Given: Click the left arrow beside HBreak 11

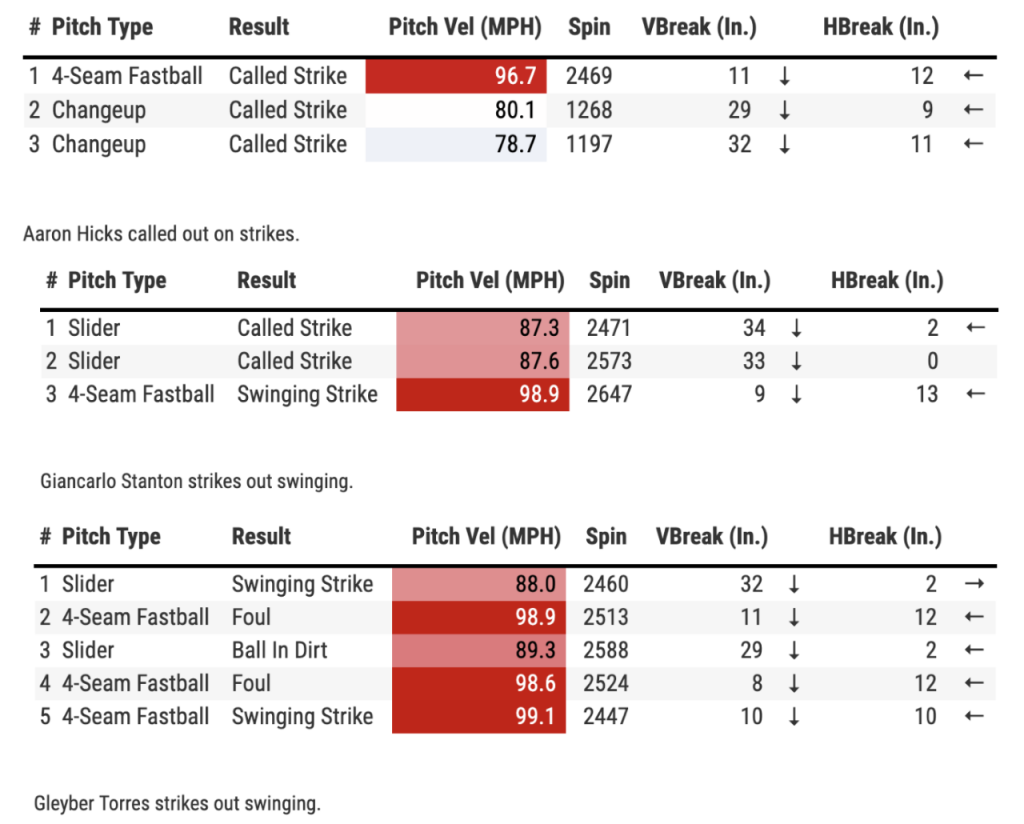Looking at the screenshot, I should [x=973, y=144].
